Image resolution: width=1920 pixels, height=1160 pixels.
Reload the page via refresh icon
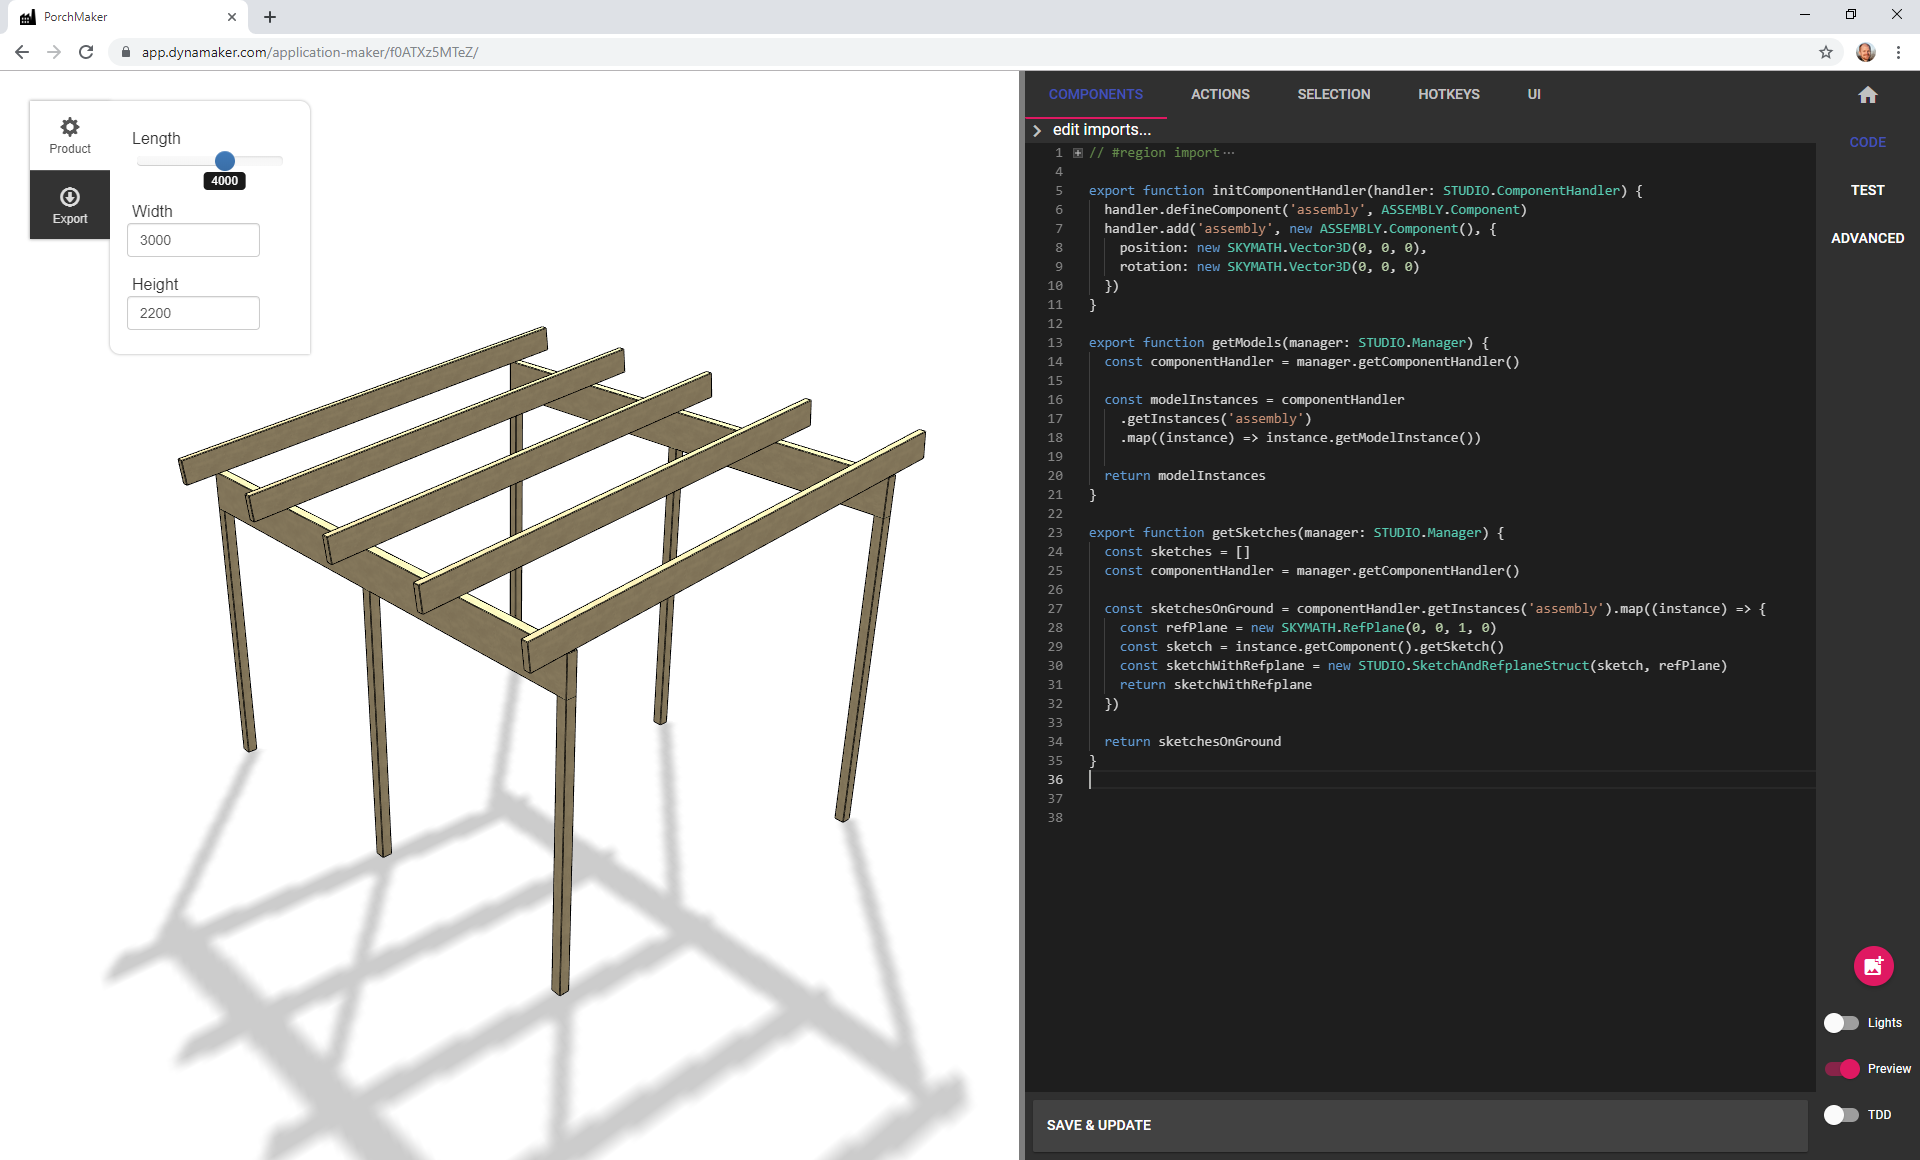(86, 52)
